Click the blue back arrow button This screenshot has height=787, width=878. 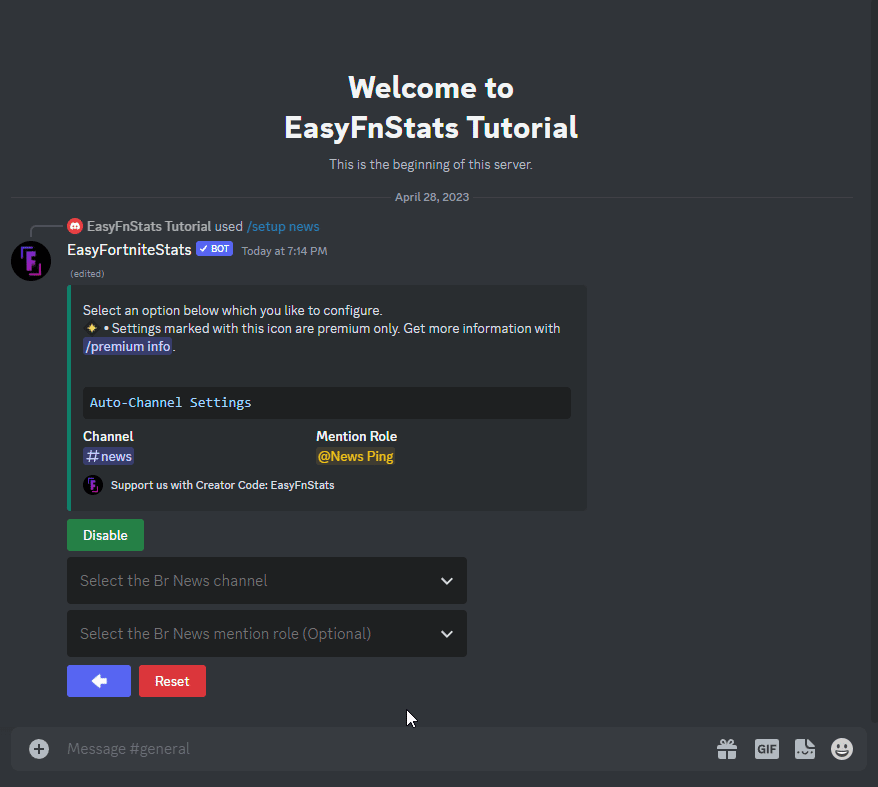coord(99,681)
